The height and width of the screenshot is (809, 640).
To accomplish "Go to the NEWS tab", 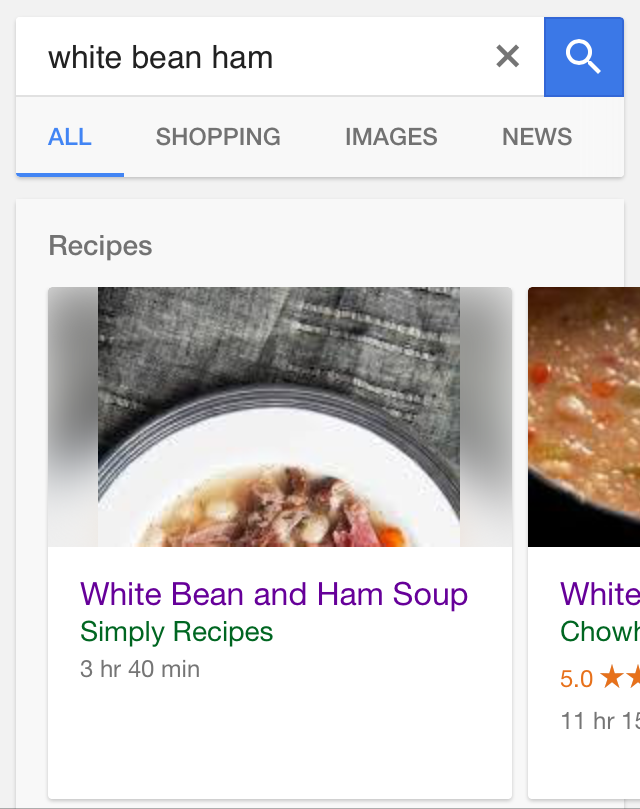I will [x=537, y=137].
